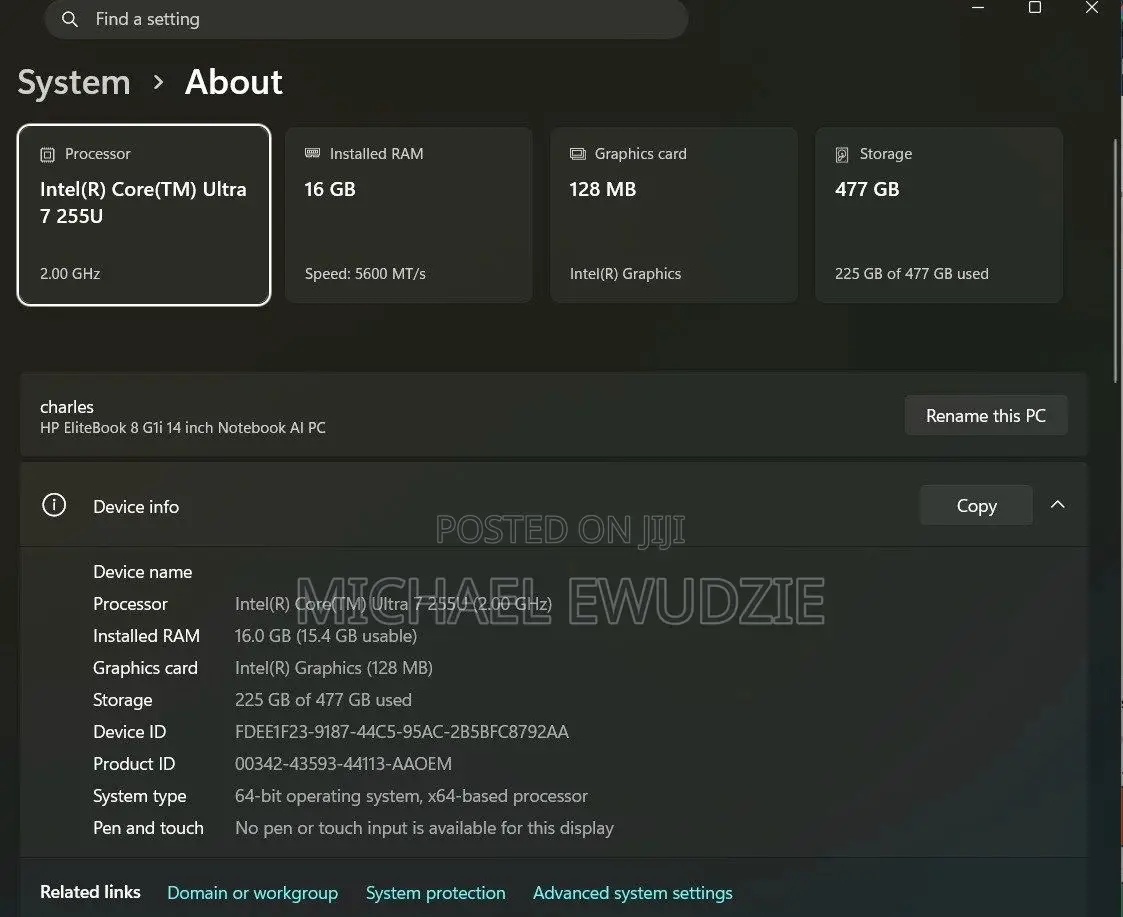This screenshot has height=917, width=1123.
Task: Click the processor chip icon
Action: click(x=47, y=154)
